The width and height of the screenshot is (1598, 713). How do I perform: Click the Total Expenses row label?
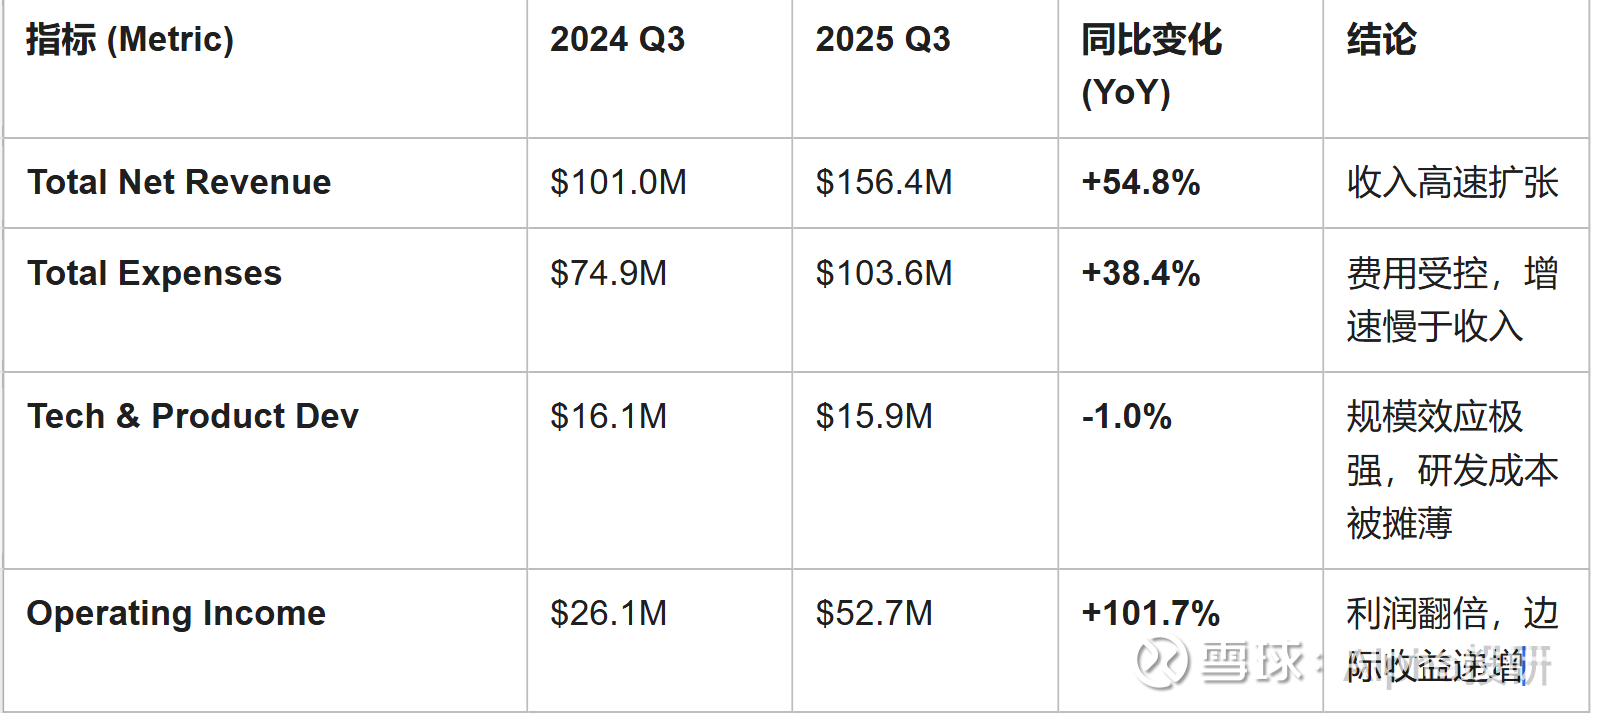coord(154,273)
